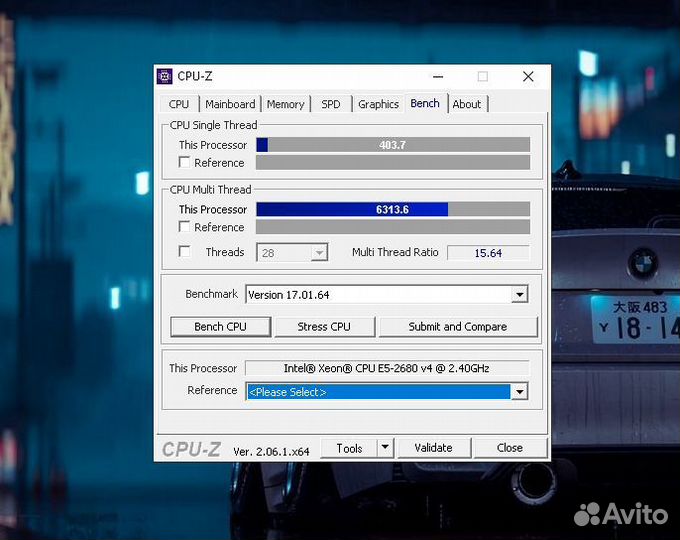Click the Stress CPU button
The image size is (680, 540).
point(324,327)
